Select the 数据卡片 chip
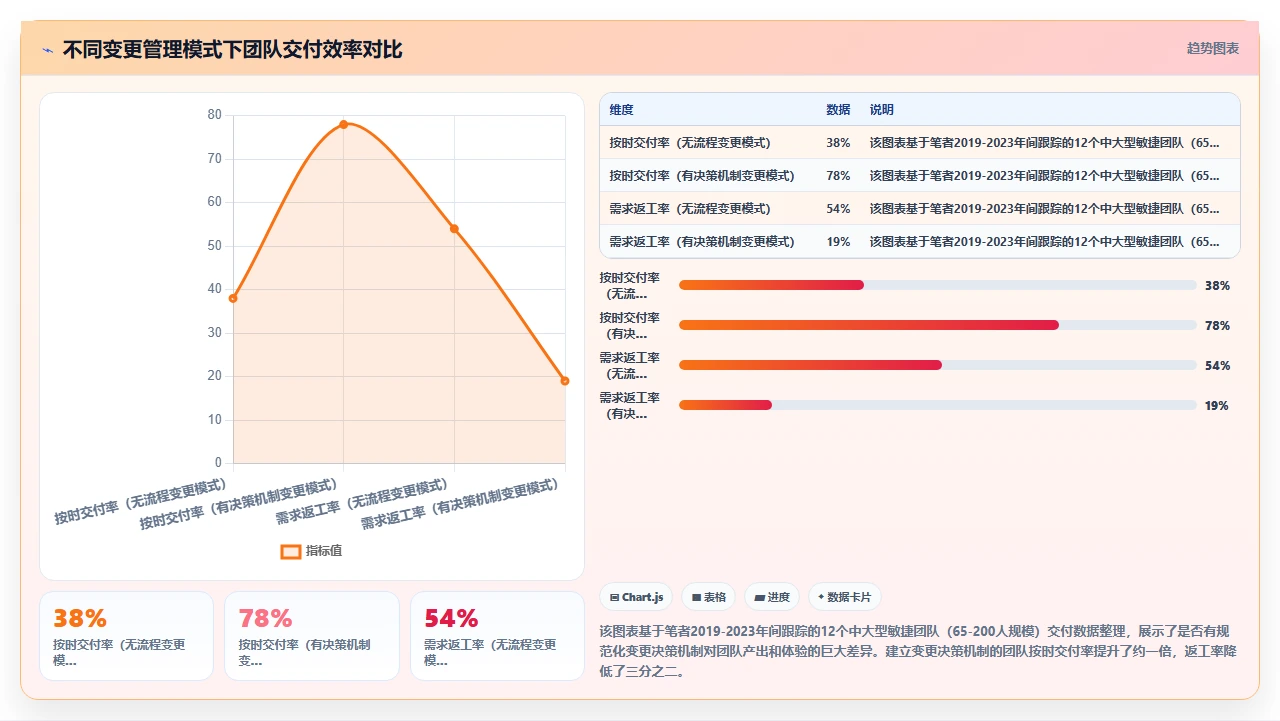 [845, 597]
